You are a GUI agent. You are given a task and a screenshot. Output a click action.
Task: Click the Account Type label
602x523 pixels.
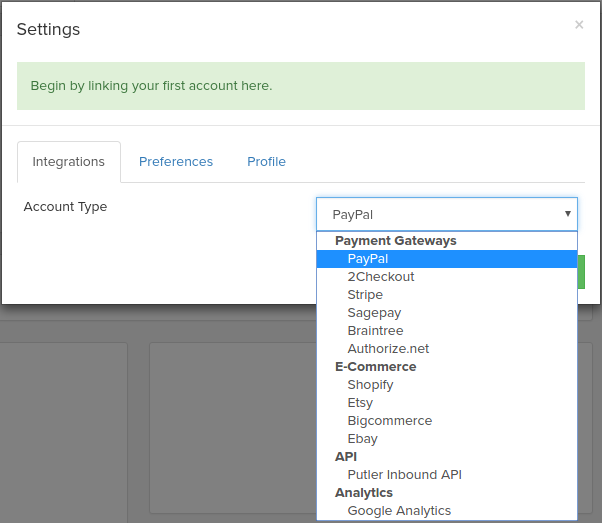tap(65, 207)
